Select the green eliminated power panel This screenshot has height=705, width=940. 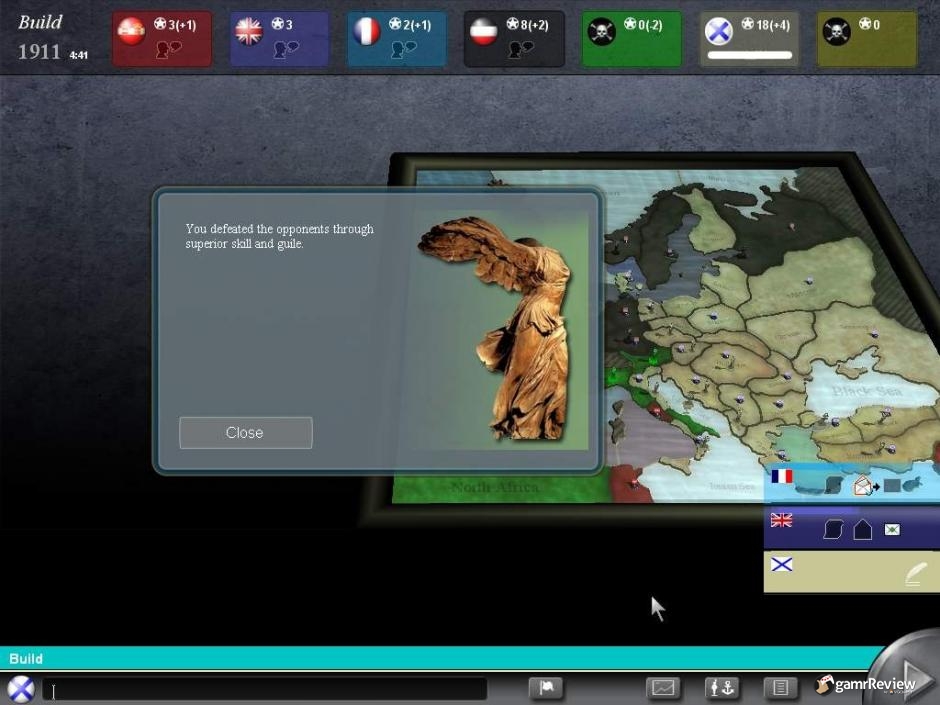click(x=631, y=38)
